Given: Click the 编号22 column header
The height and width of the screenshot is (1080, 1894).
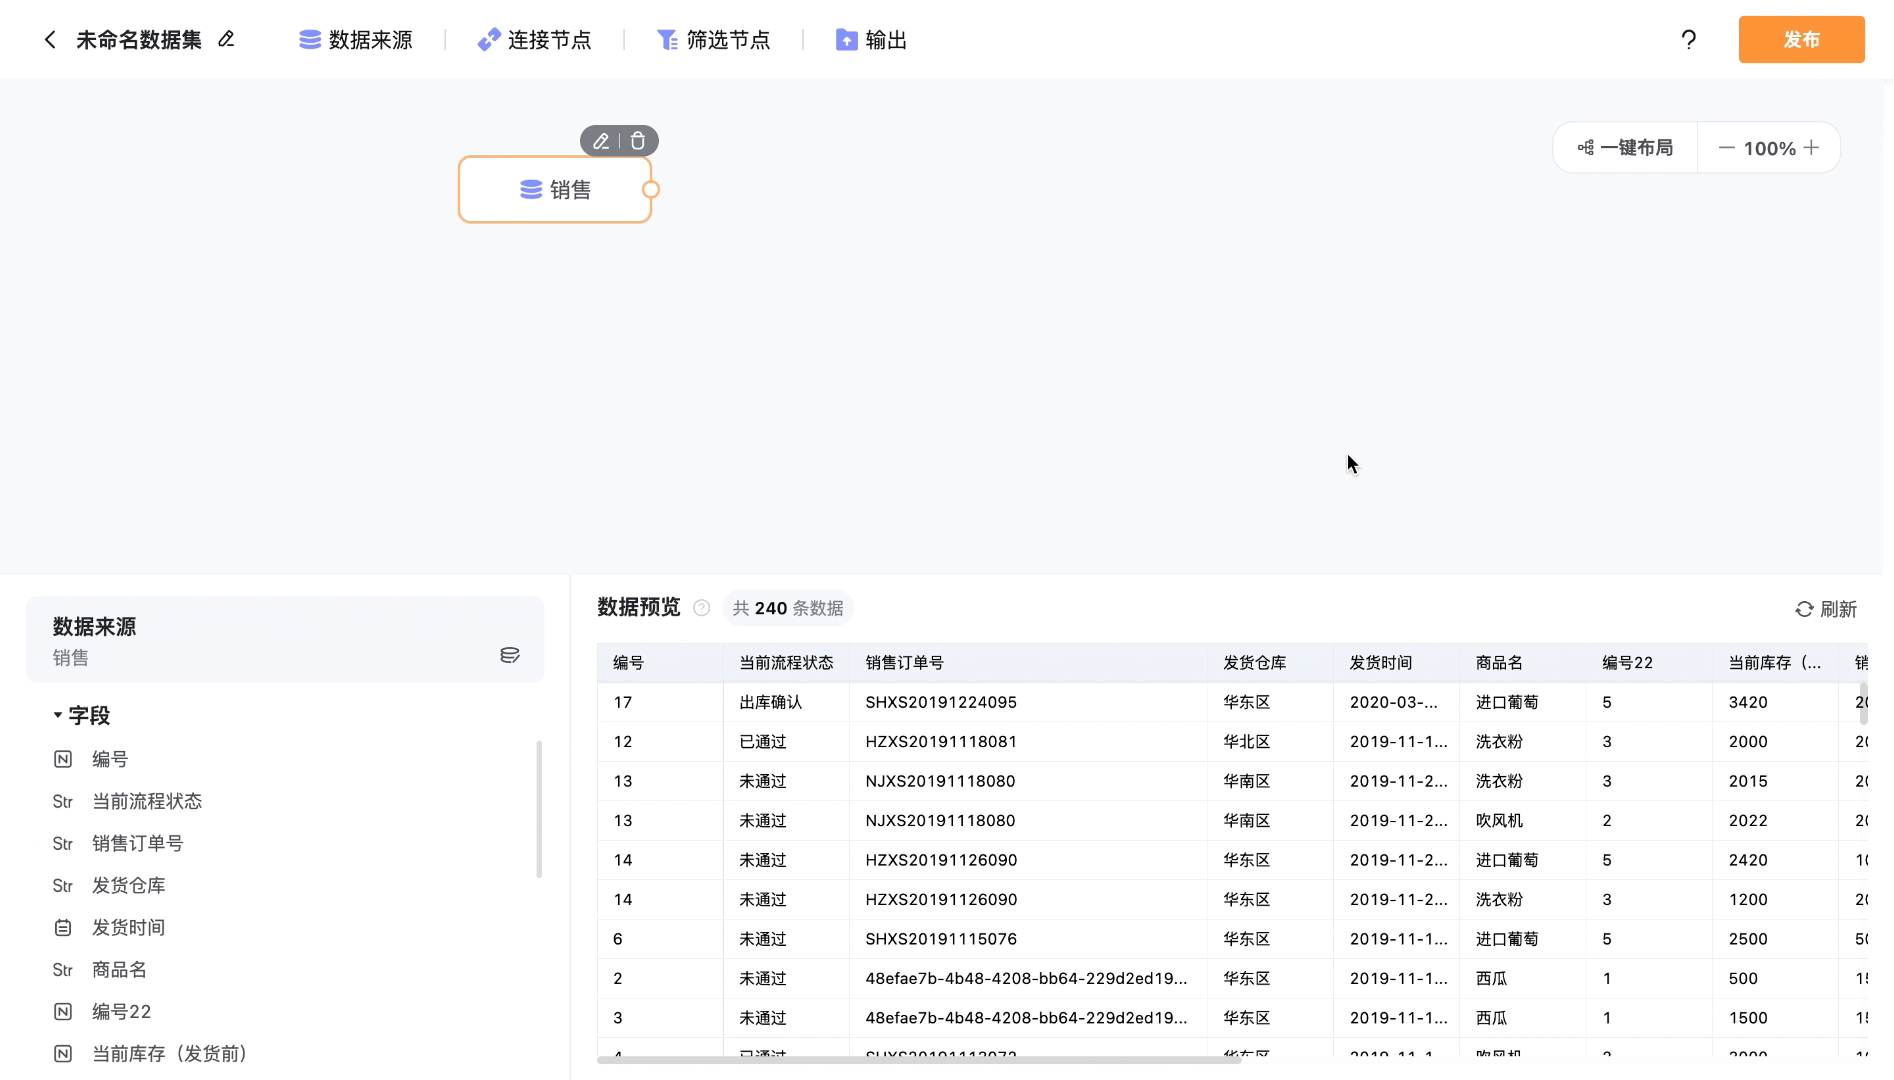Looking at the screenshot, I should pyautogui.click(x=1649, y=663).
